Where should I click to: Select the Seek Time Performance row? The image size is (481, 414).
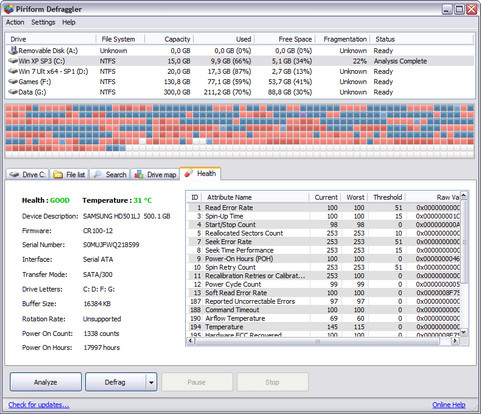[324, 250]
